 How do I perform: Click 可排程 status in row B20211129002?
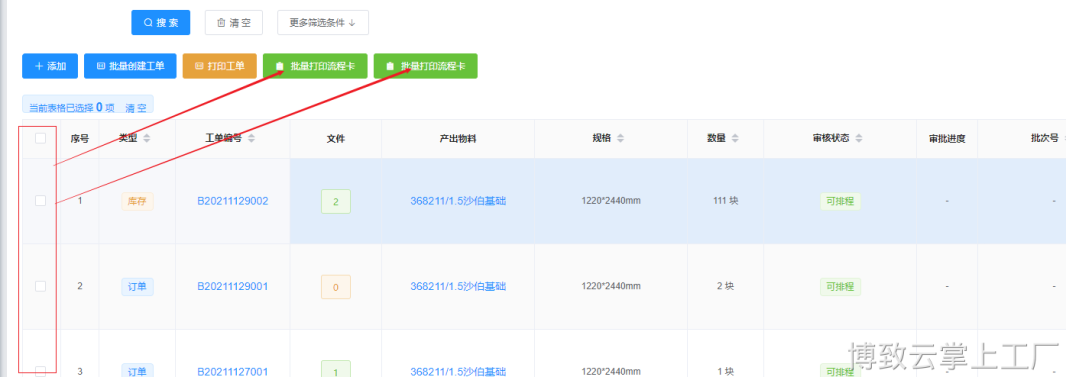[840, 201]
